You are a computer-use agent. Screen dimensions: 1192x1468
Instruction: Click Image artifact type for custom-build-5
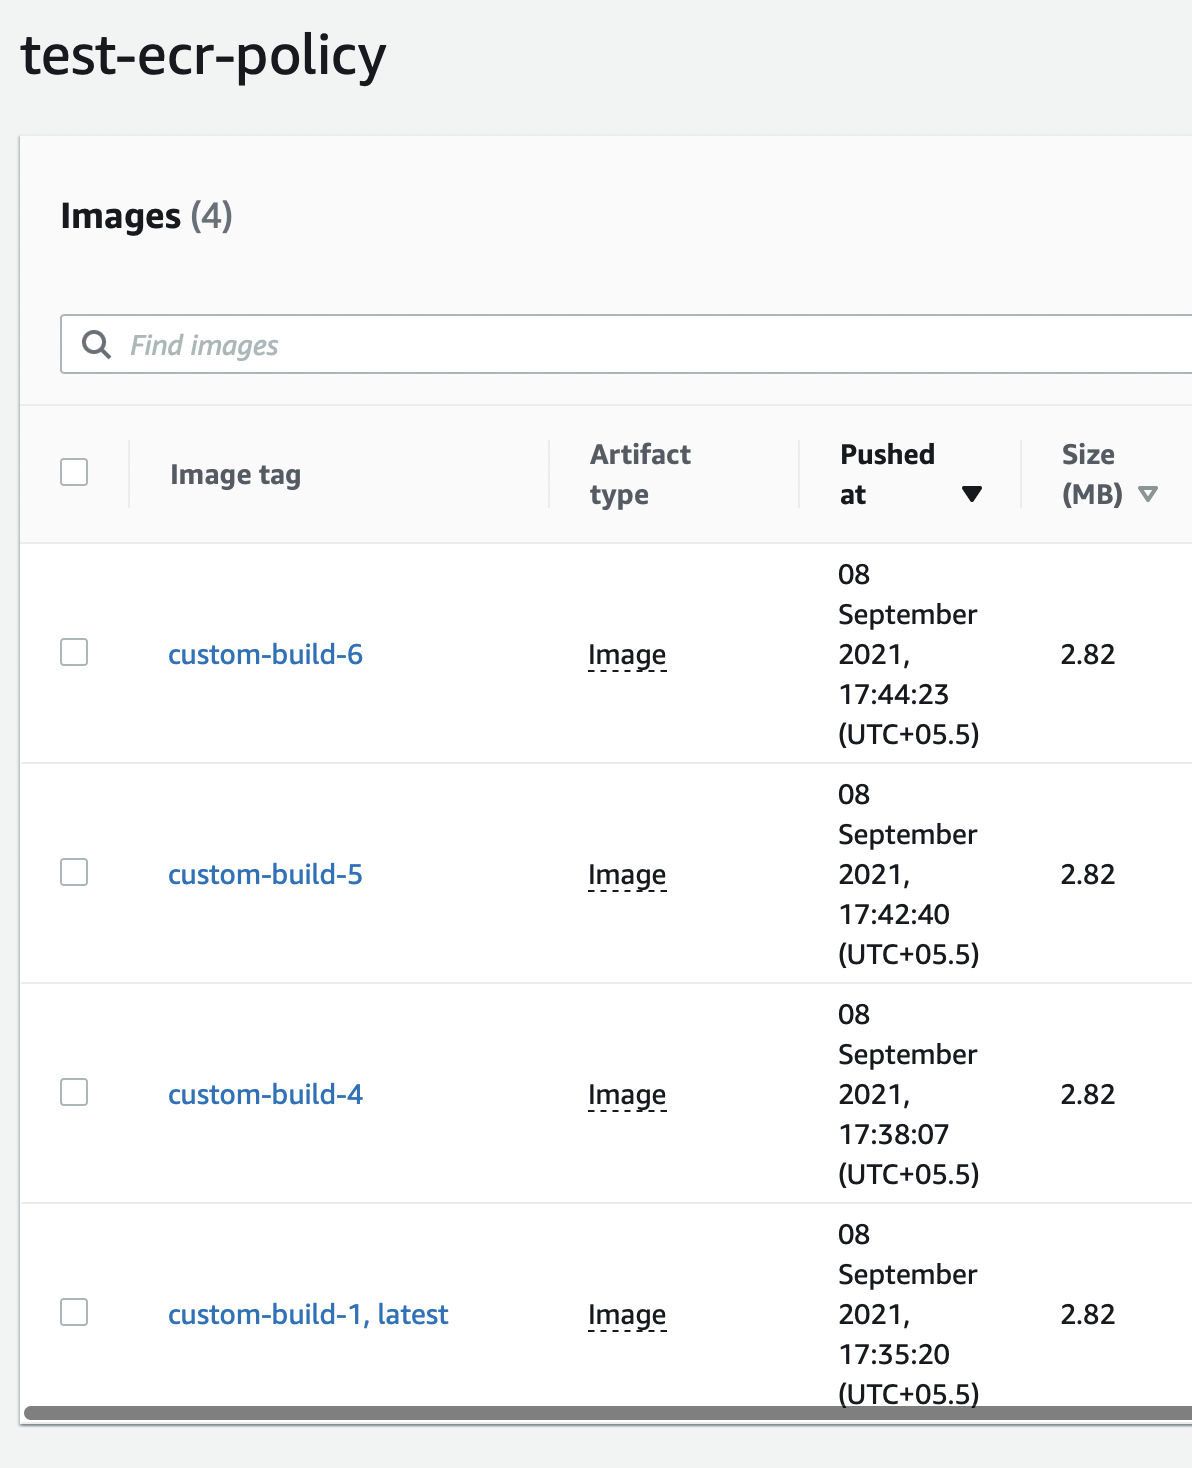coord(627,875)
